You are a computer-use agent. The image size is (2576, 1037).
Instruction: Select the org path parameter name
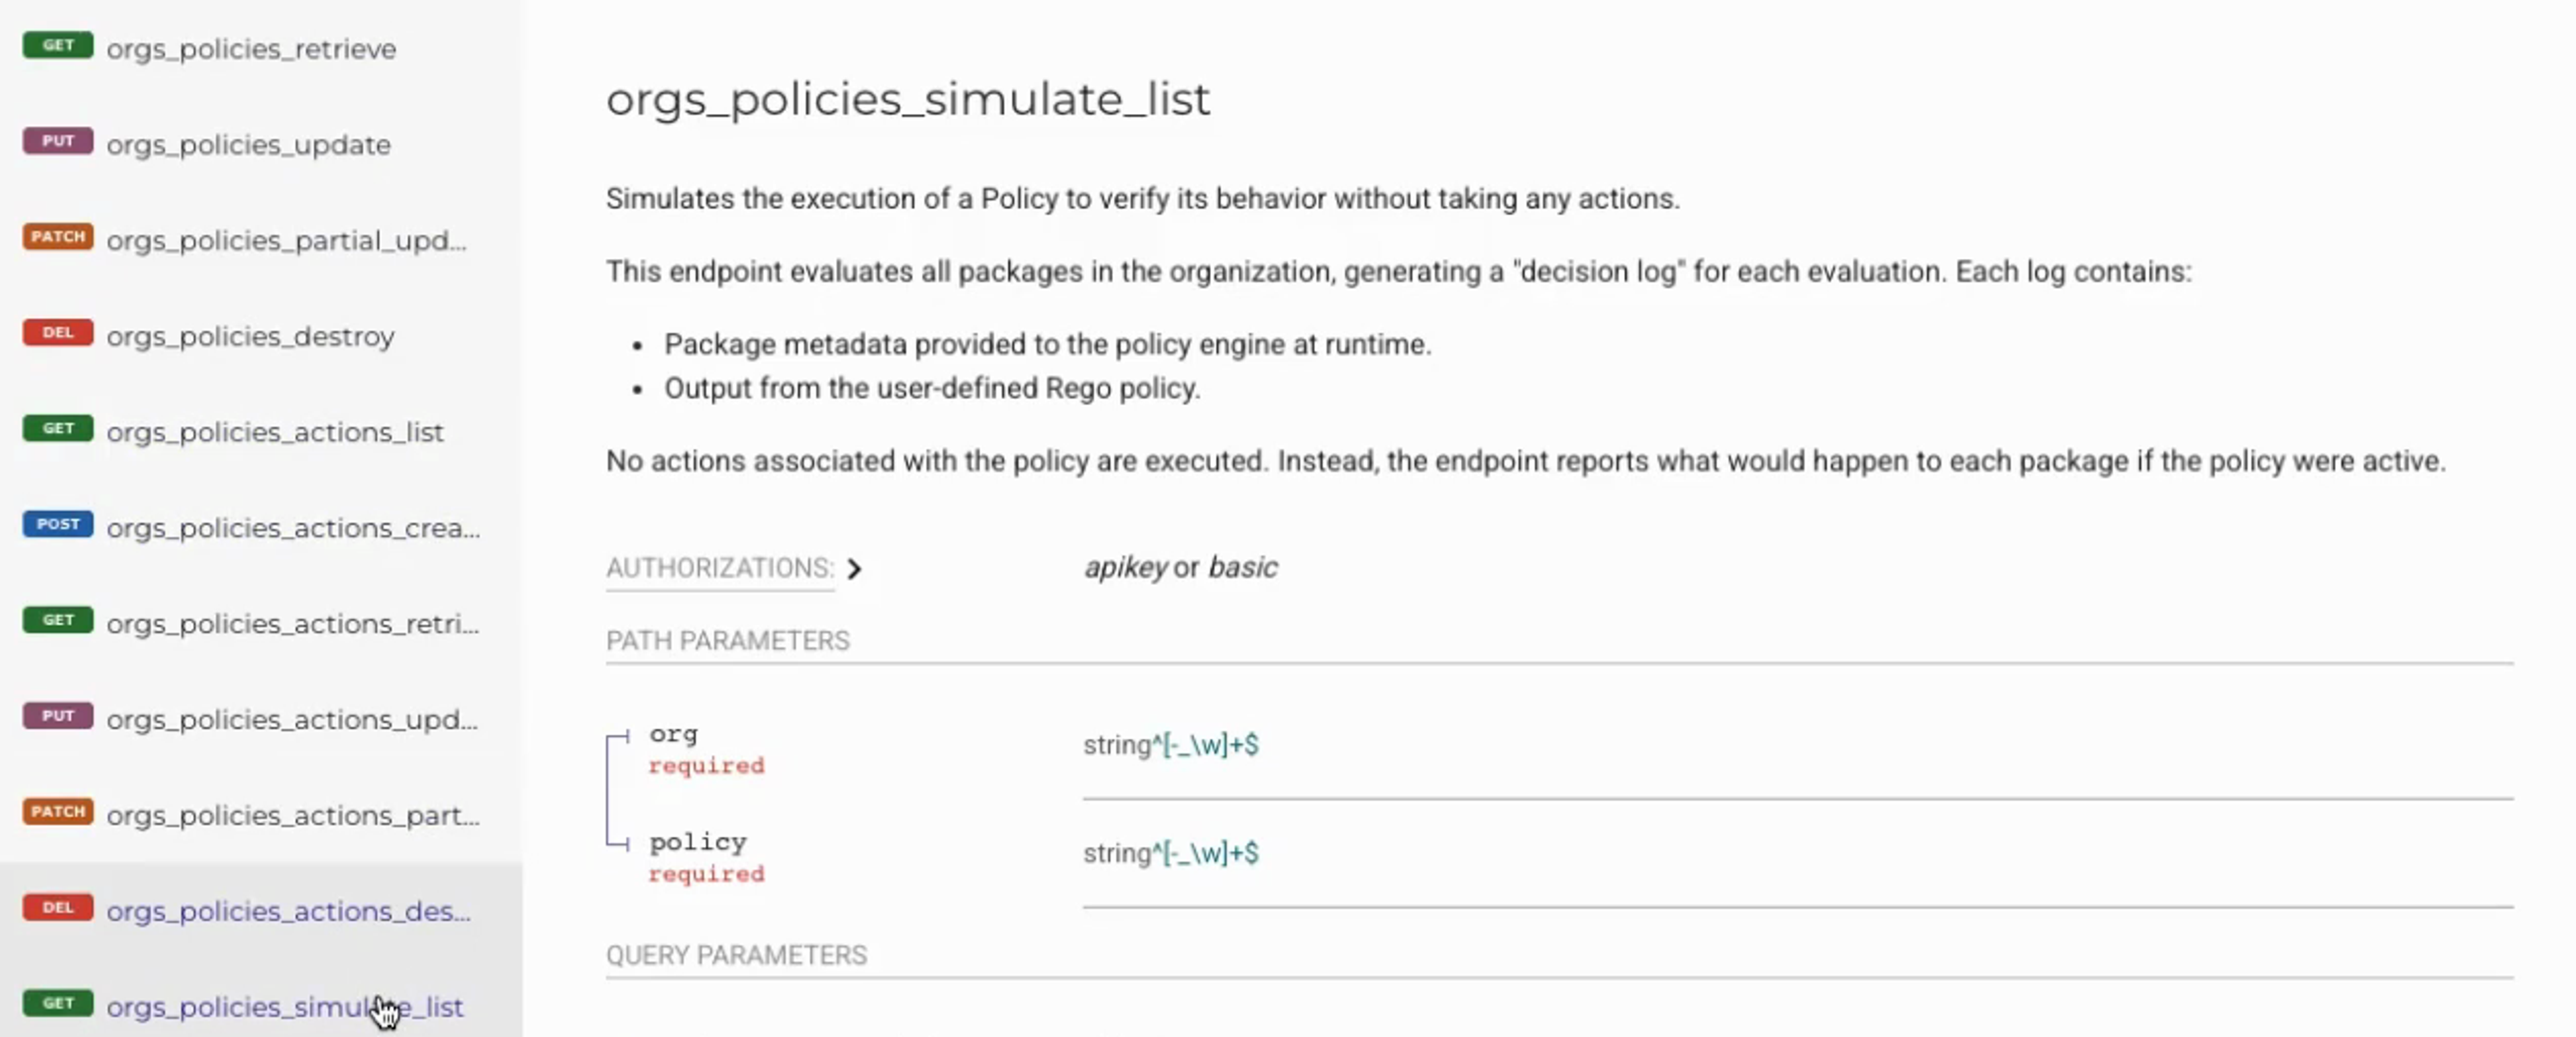click(x=673, y=734)
